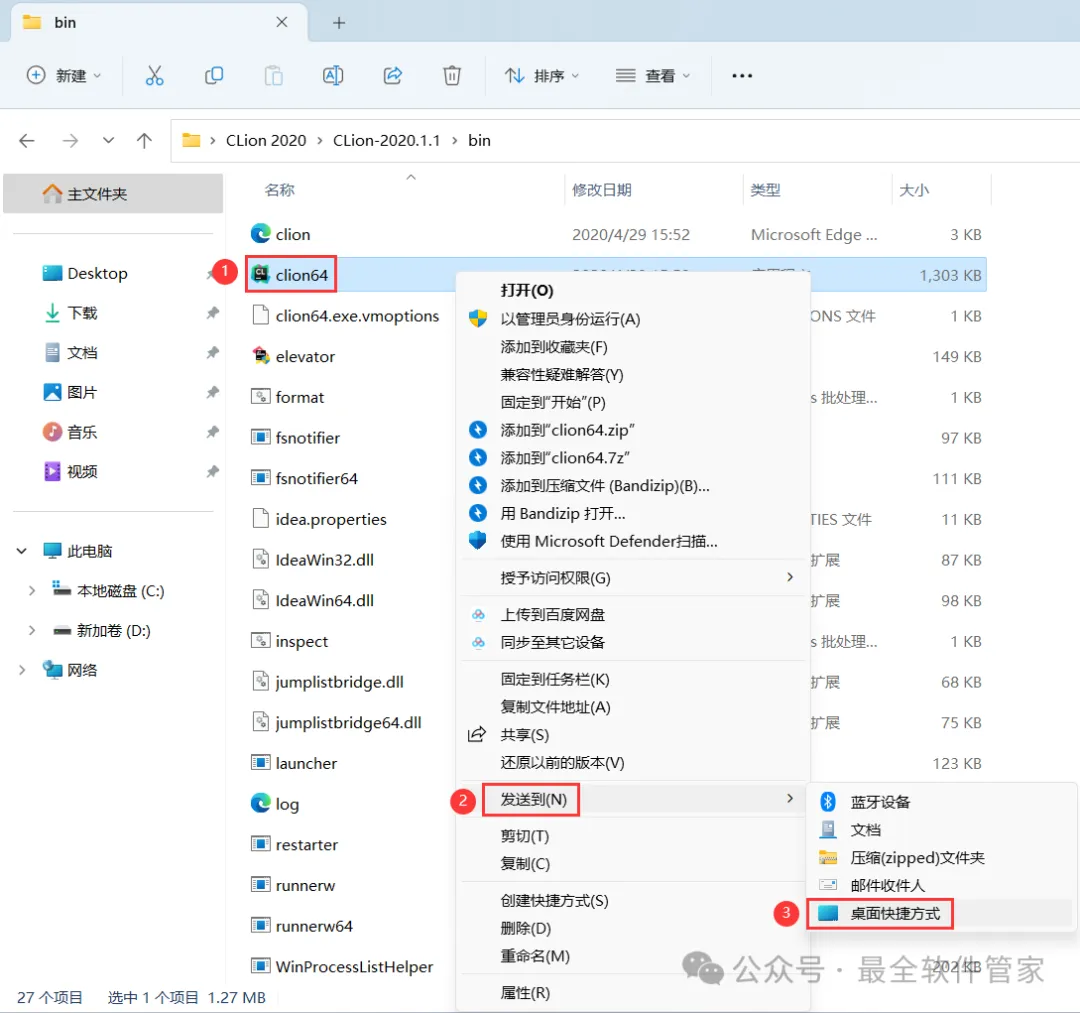Choose 压缩(zipped)文件夹 in submenu
This screenshot has width=1080, height=1013.
pos(917,858)
